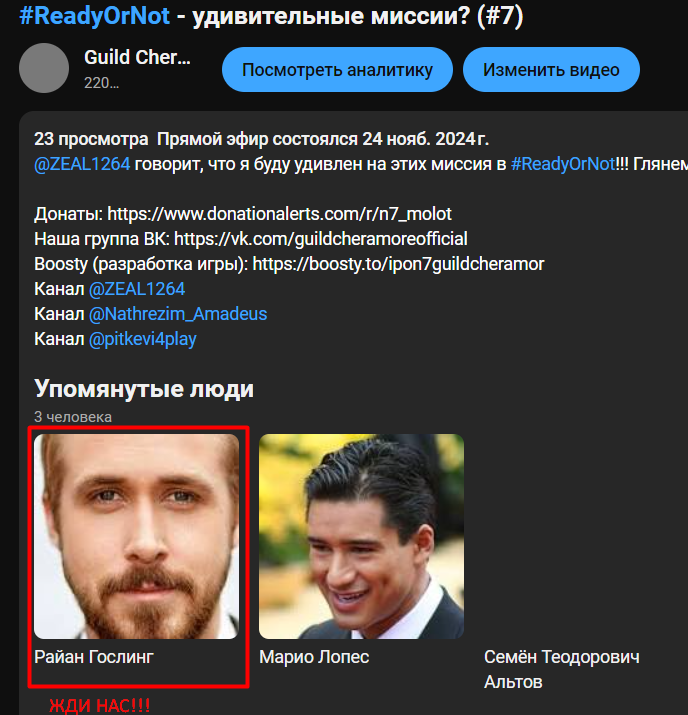Select the thumbnail captioned Марио Лопес
The width and height of the screenshot is (688, 715).
(x=361, y=536)
